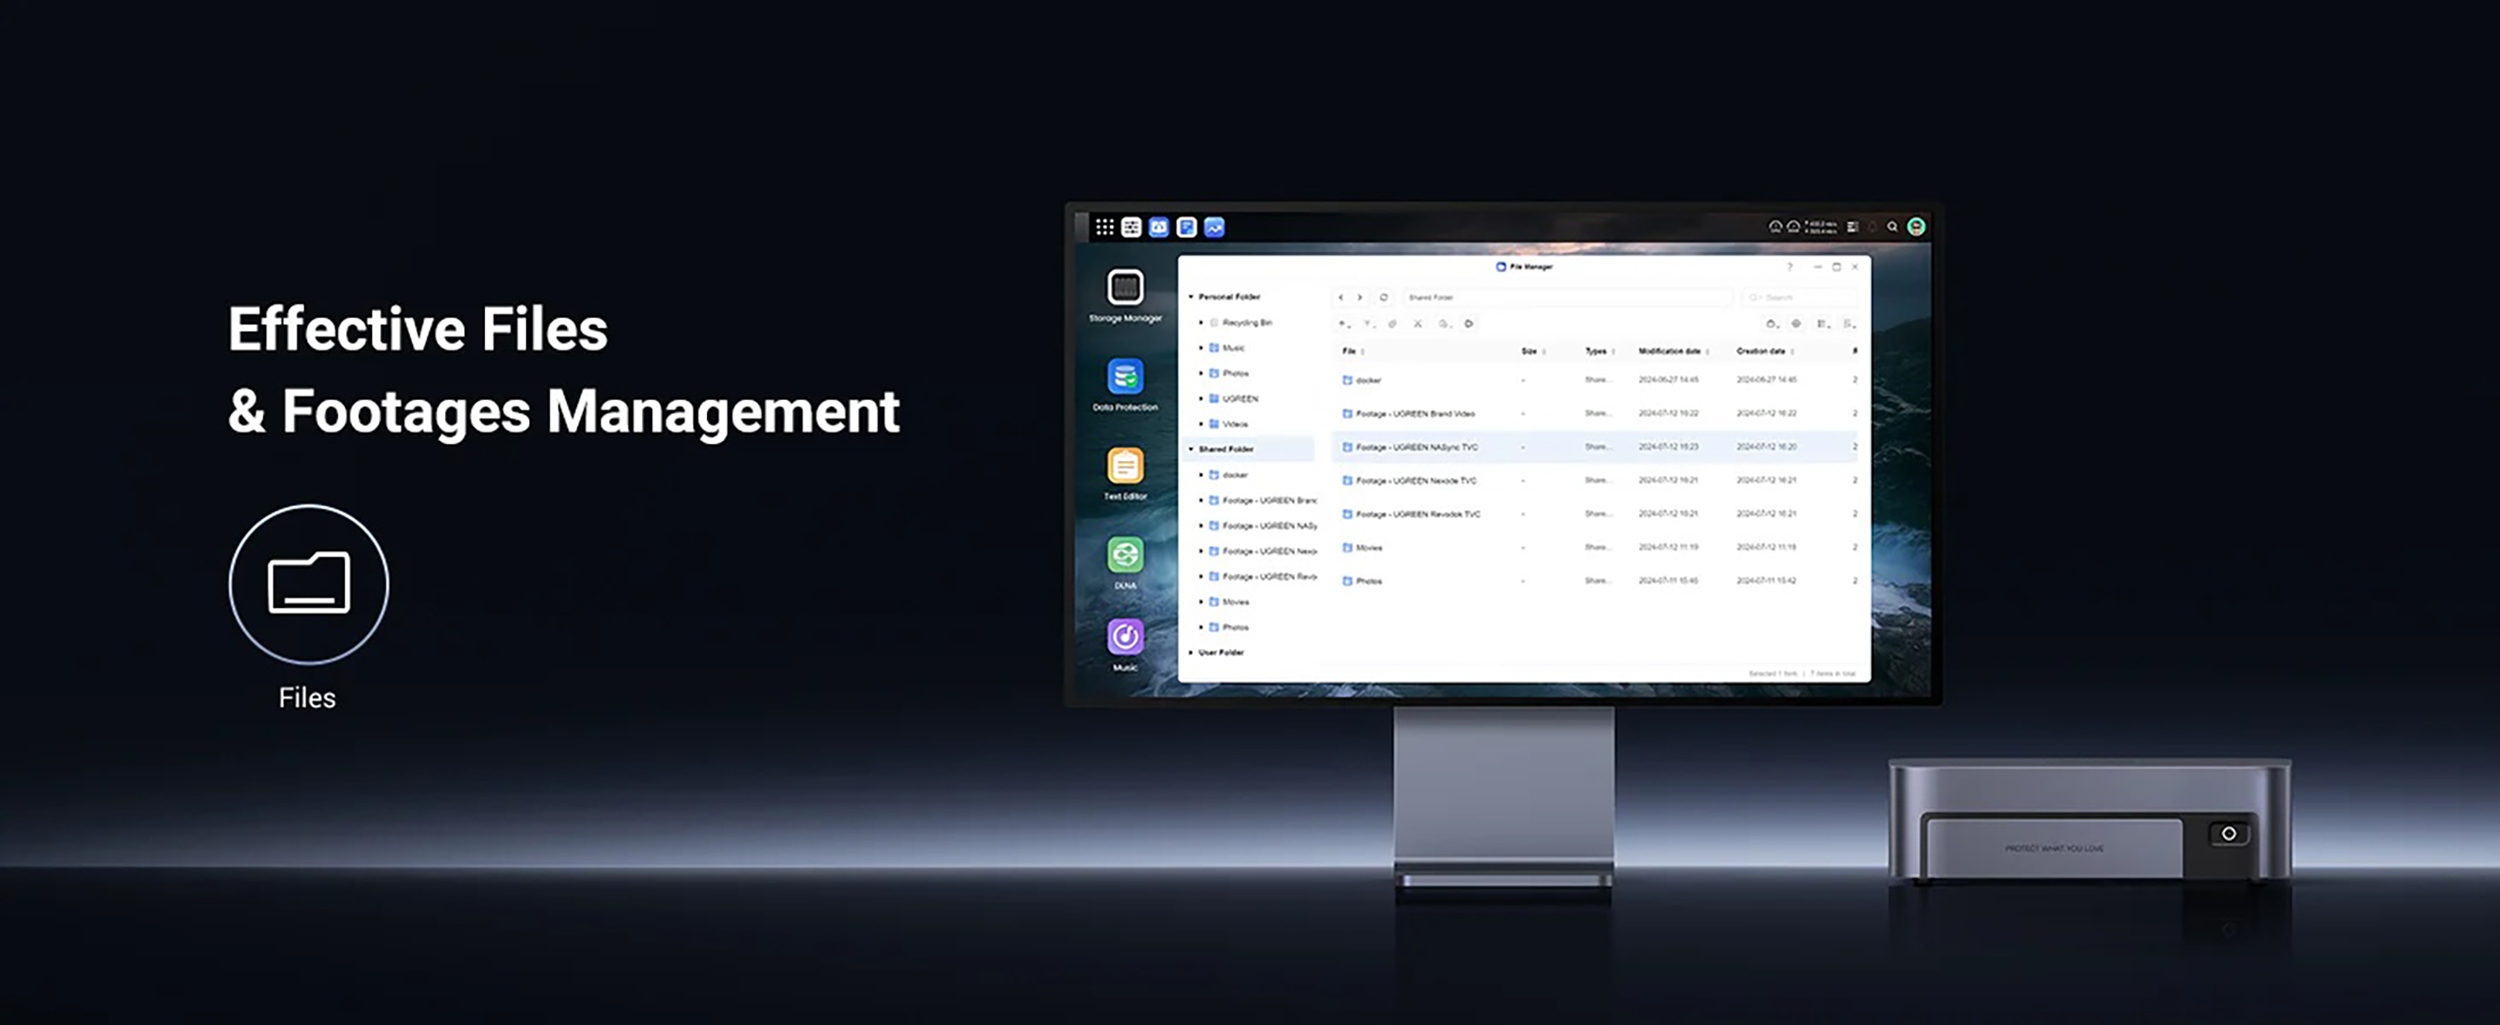Click the File Manager Search box
This screenshot has width=2500, height=1025.
[x=1800, y=297]
